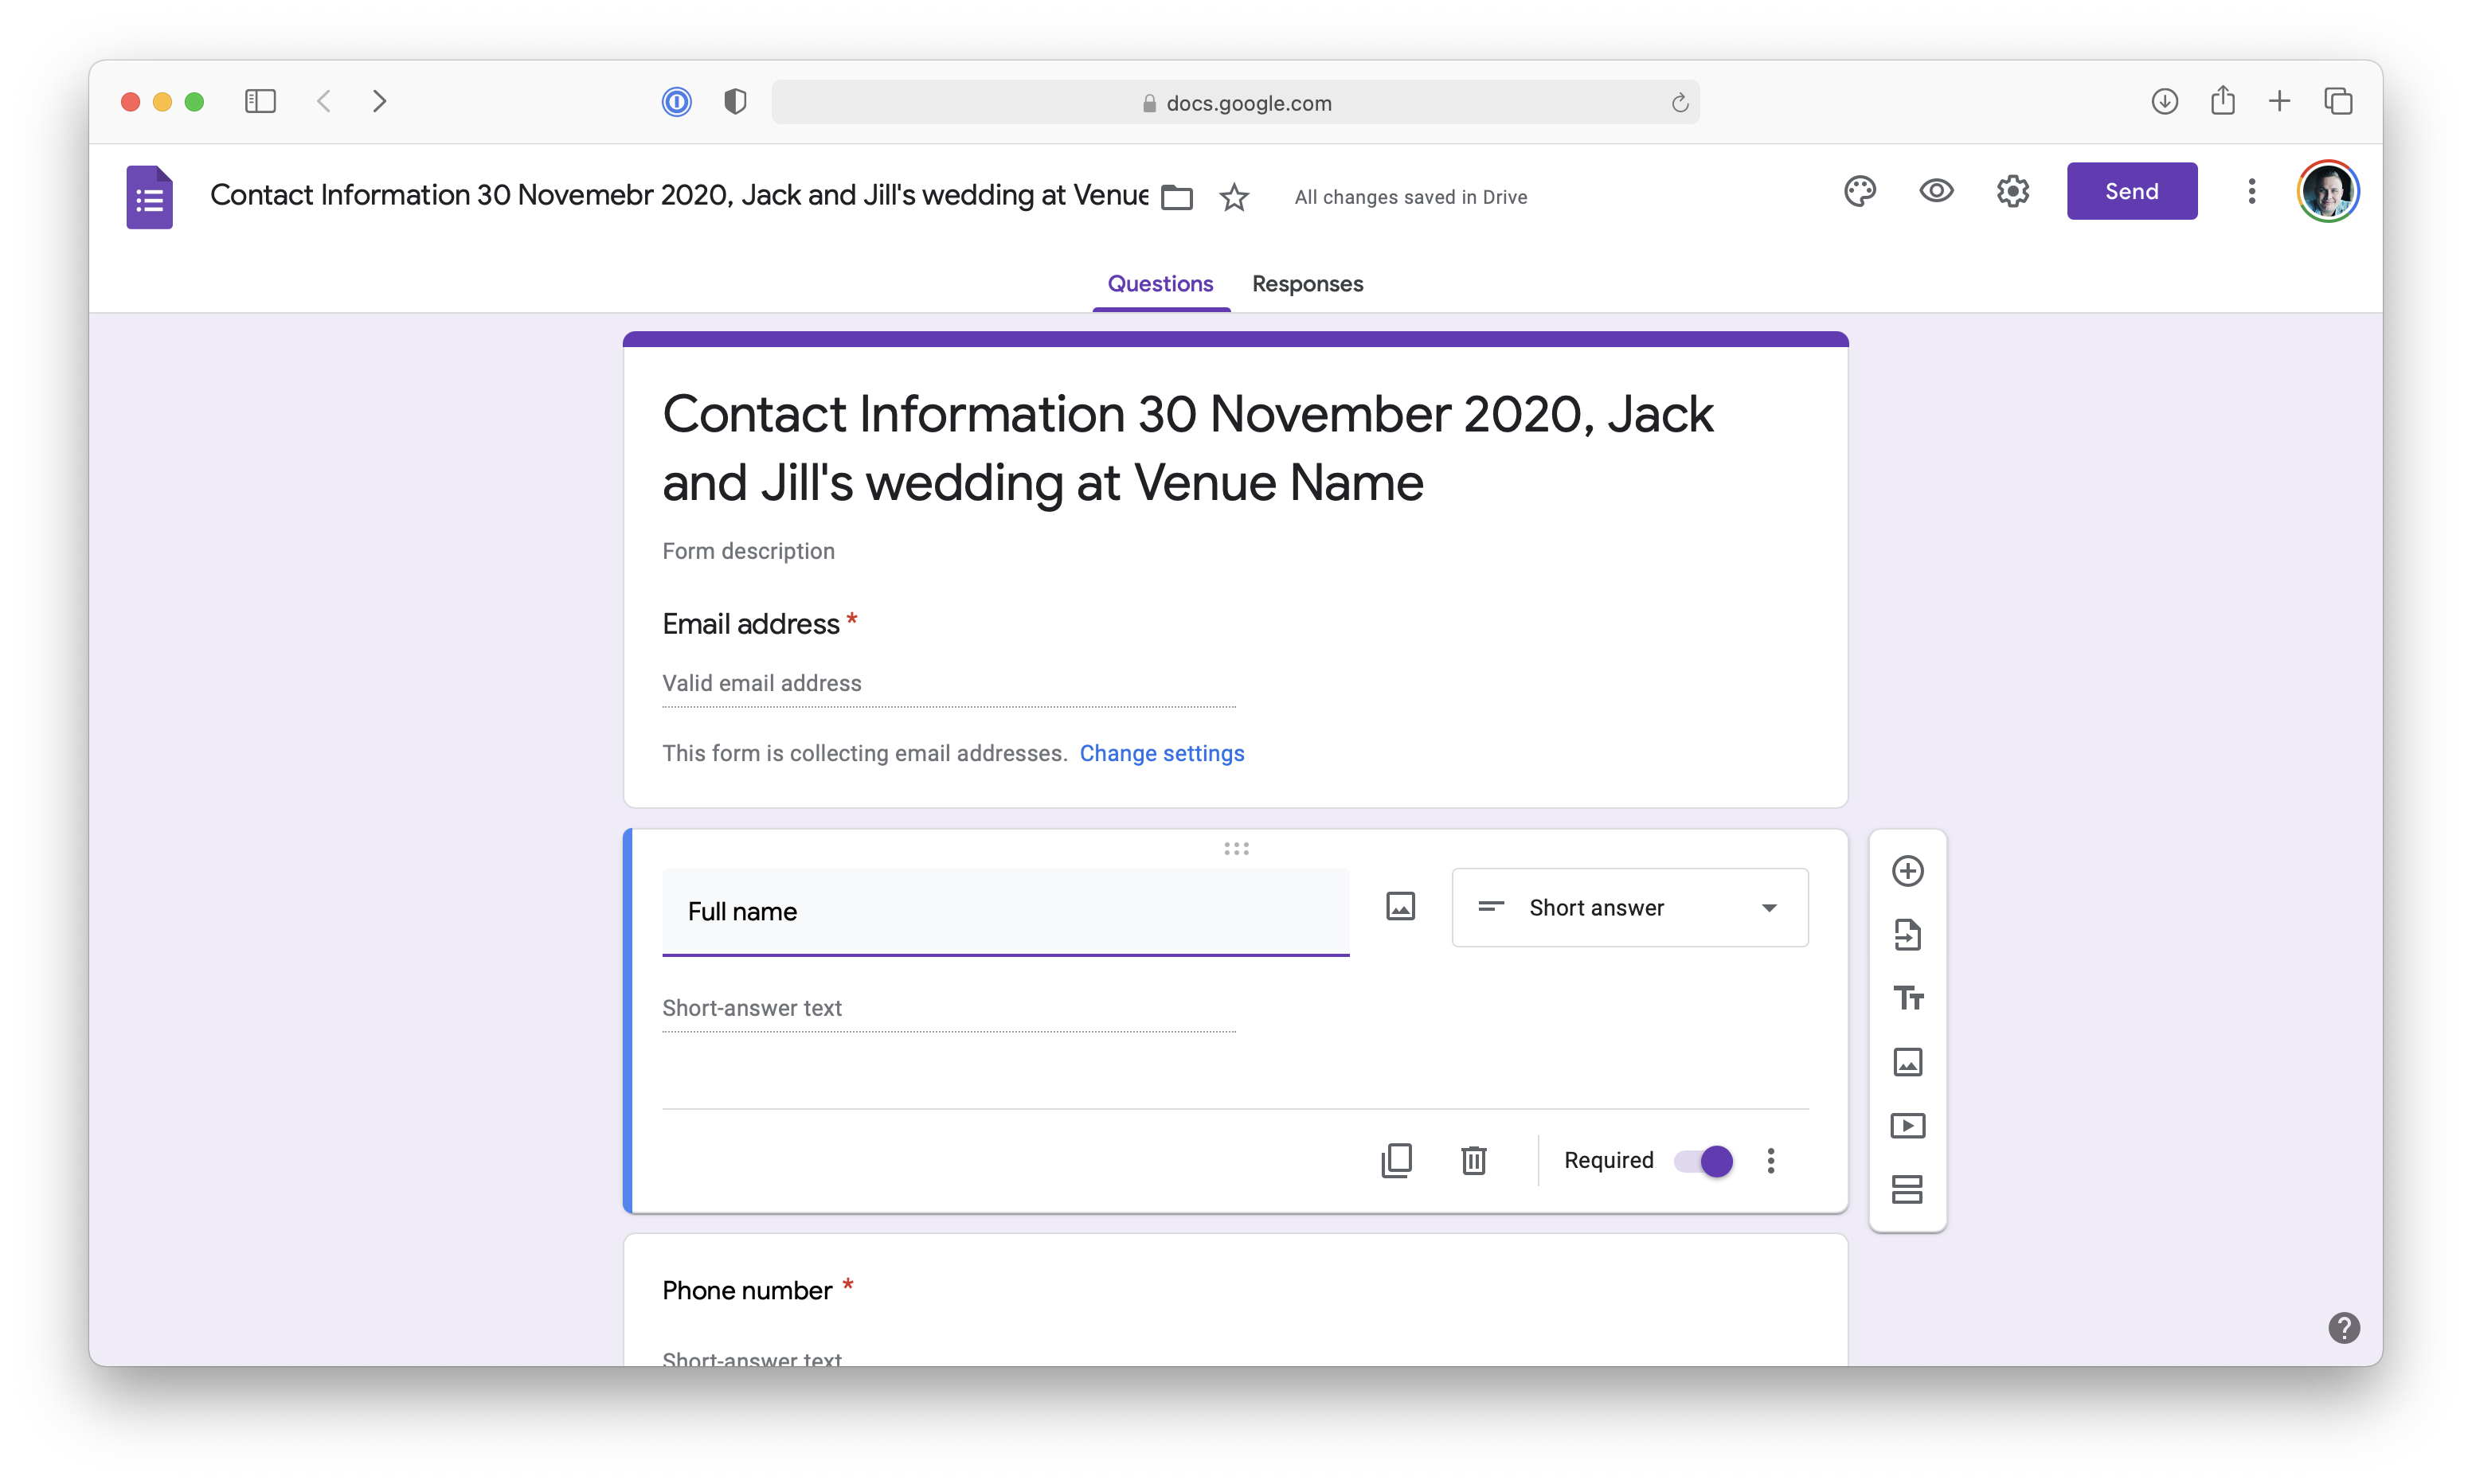Add section from the side toolbar
Viewport: 2472px width, 1484px height.
pyautogui.click(x=1907, y=1189)
